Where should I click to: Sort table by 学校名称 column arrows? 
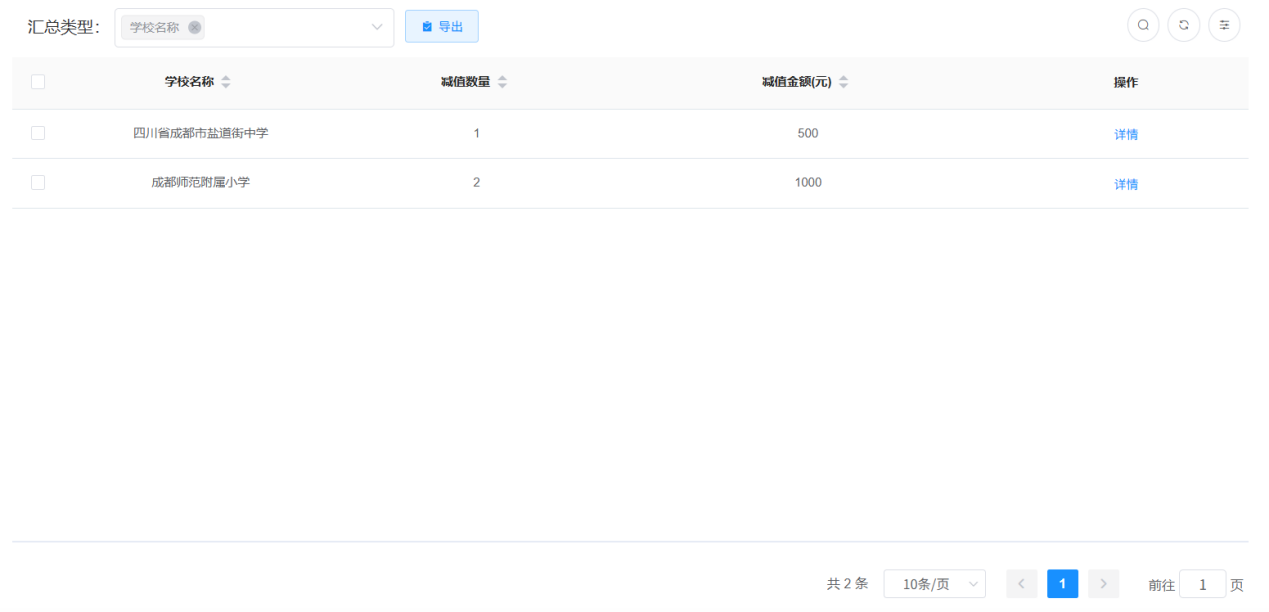click(226, 82)
